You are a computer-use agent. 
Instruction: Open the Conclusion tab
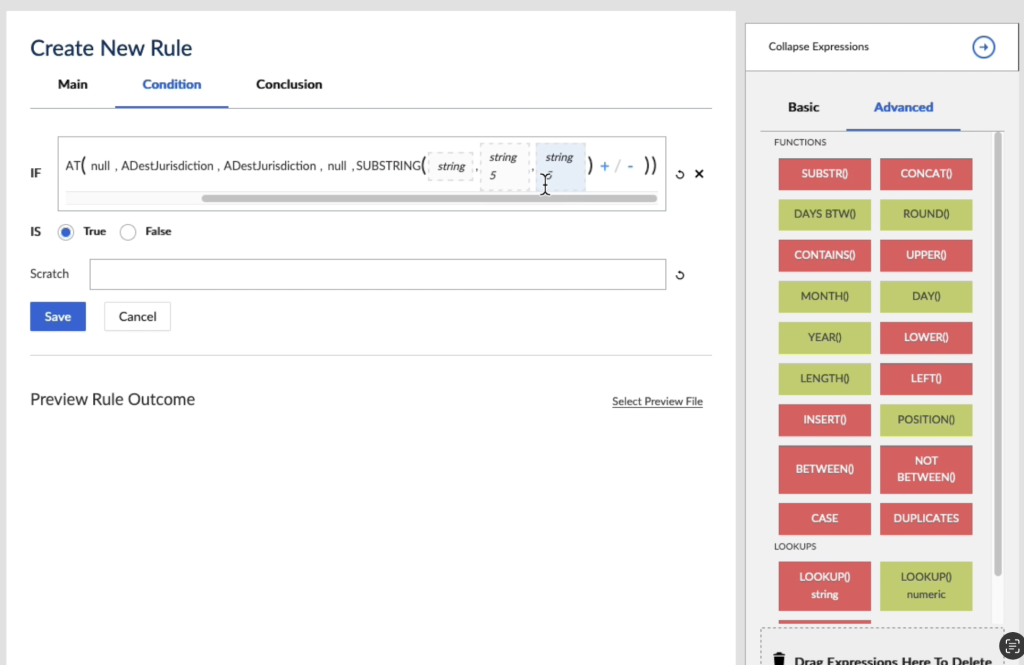(289, 85)
